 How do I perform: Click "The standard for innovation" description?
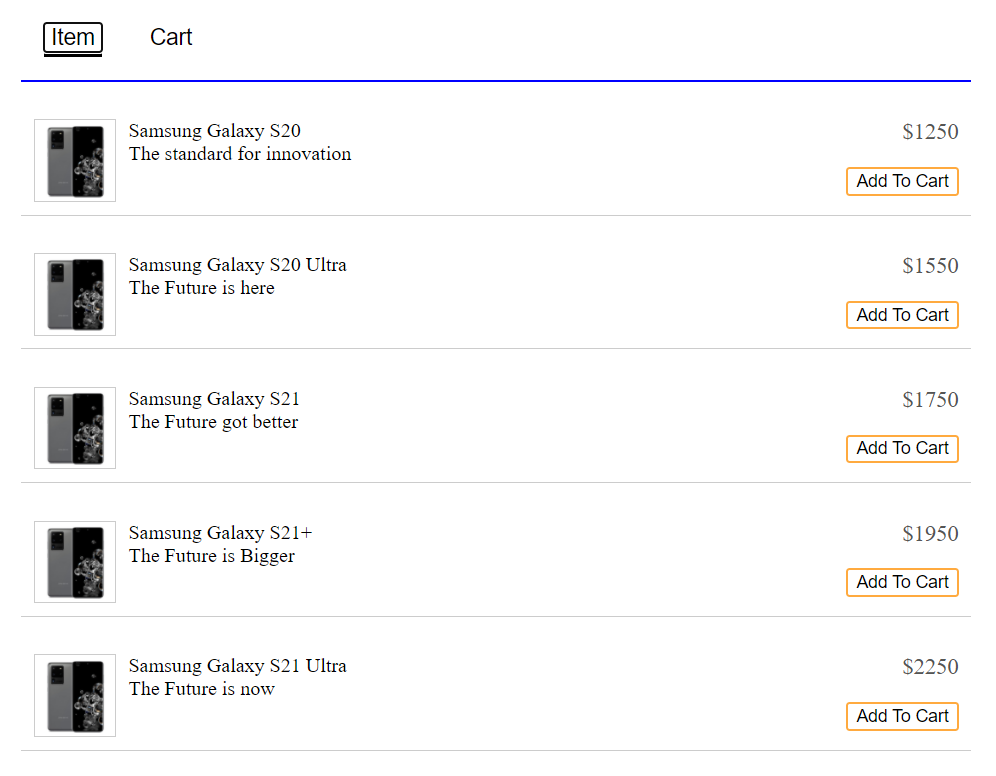point(240,154)
